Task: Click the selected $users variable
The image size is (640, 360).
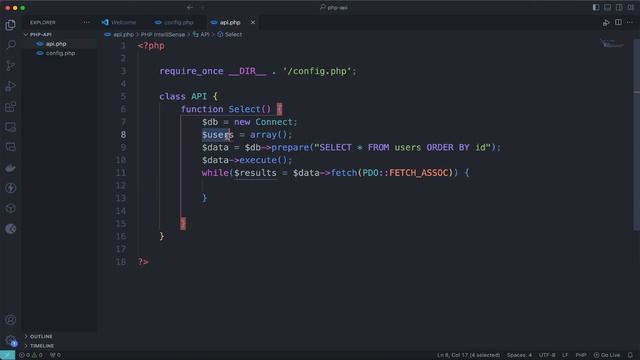Action: click(218, 135)
